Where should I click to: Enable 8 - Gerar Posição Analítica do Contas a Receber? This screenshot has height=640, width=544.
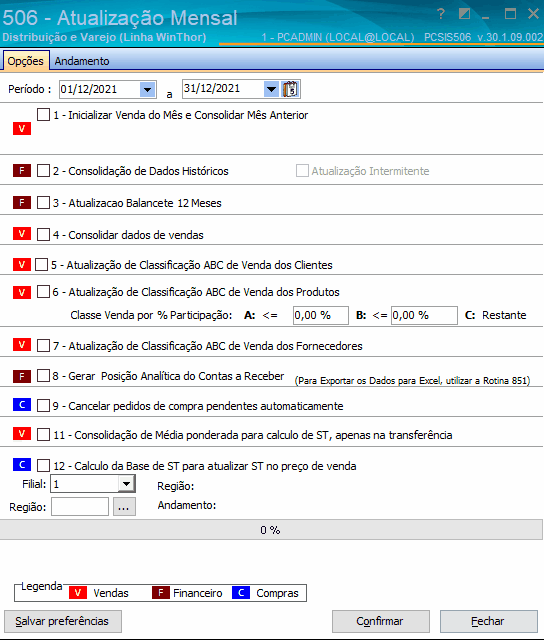pos(43,376)
